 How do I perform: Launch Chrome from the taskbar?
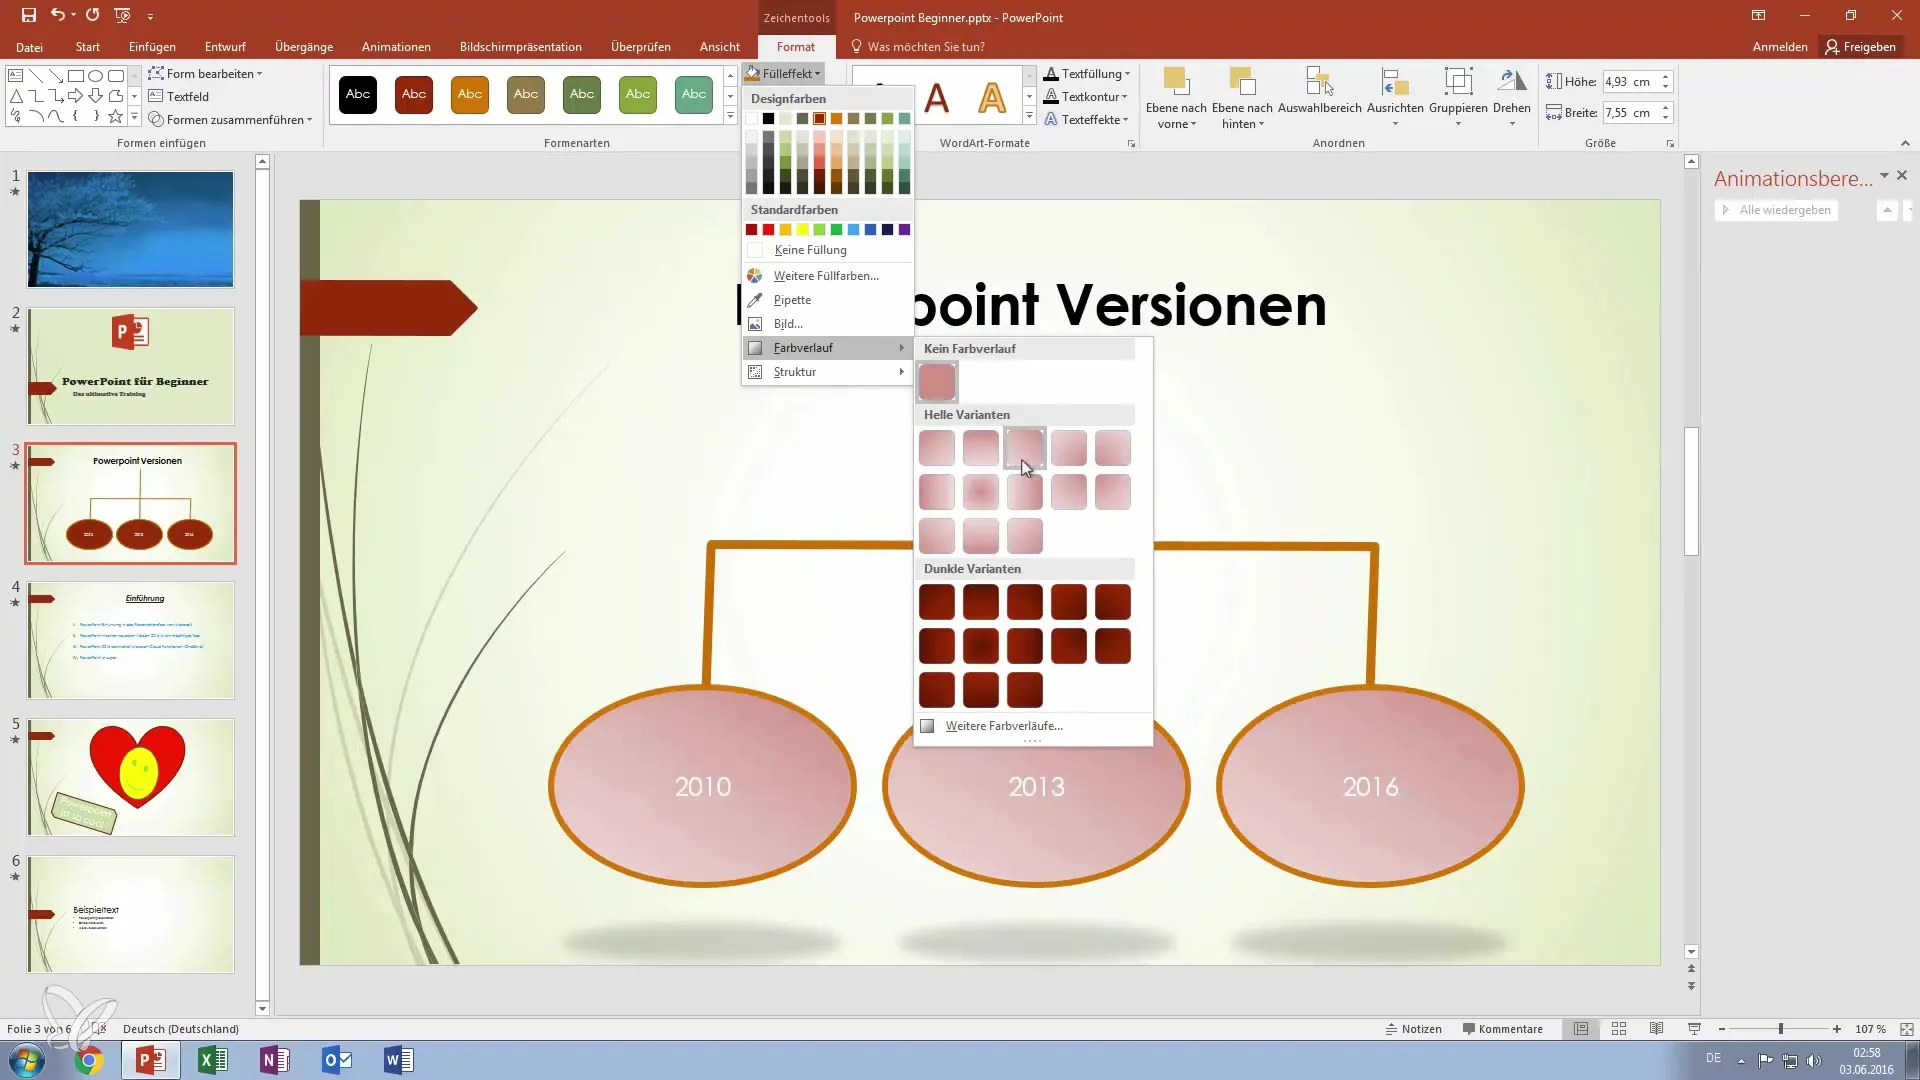[x=89, y=1060]
